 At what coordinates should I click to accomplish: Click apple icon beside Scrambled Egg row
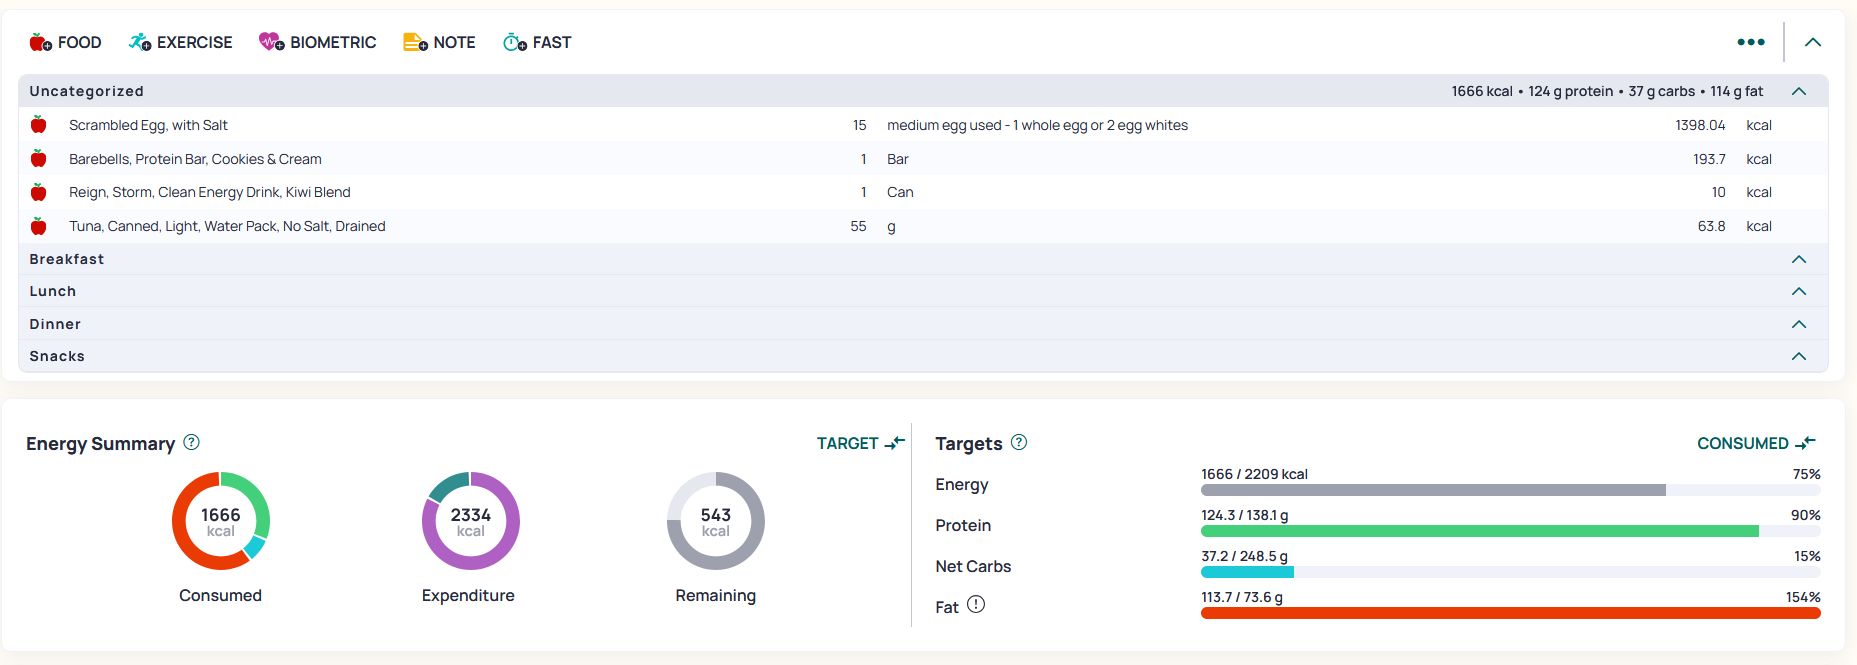39,125
